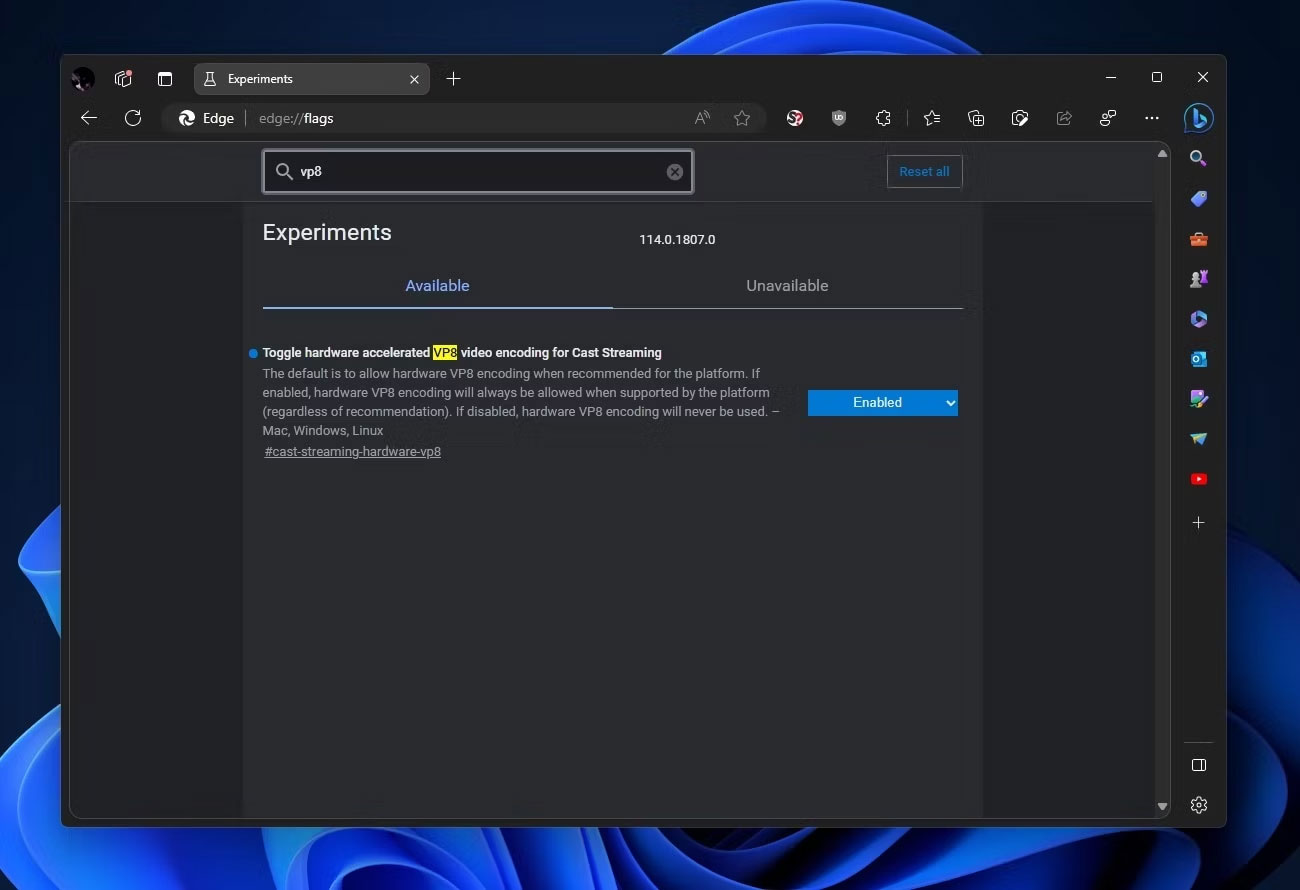Open the Games chess piece sidebar icon

1198,279
